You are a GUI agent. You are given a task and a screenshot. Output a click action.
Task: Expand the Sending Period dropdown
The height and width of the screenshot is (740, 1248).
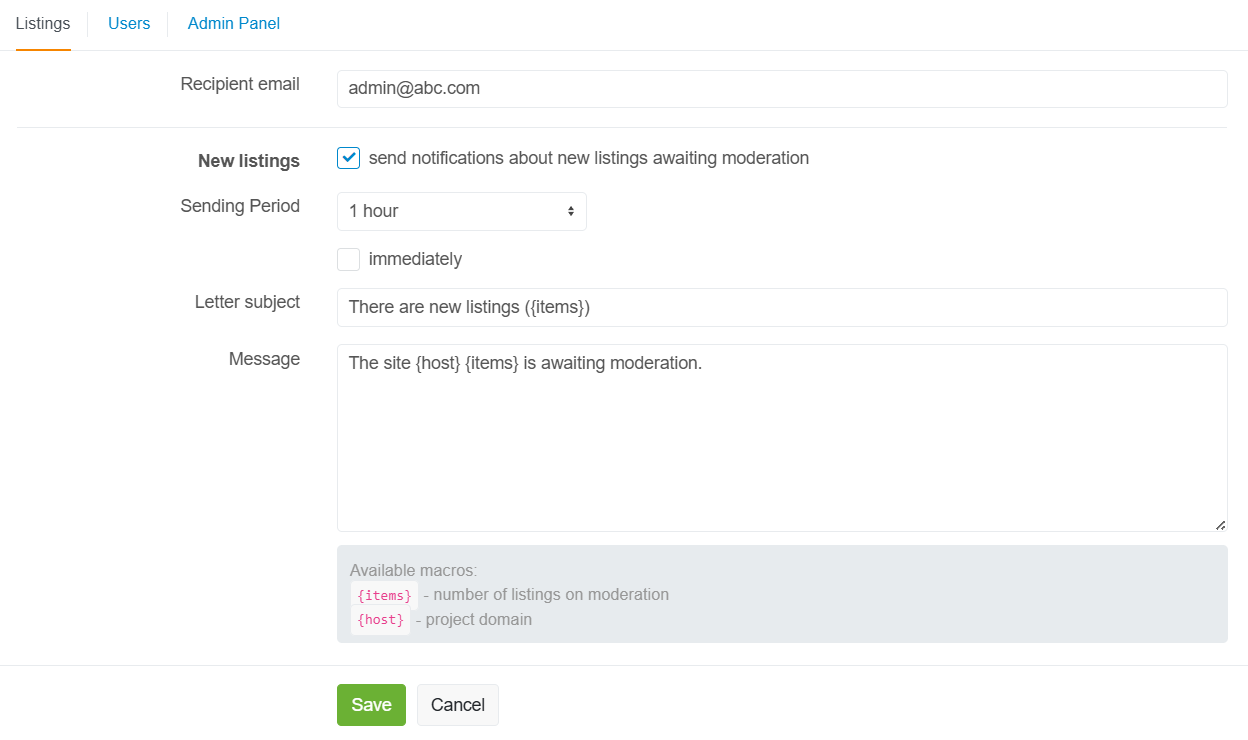(461, 211)
